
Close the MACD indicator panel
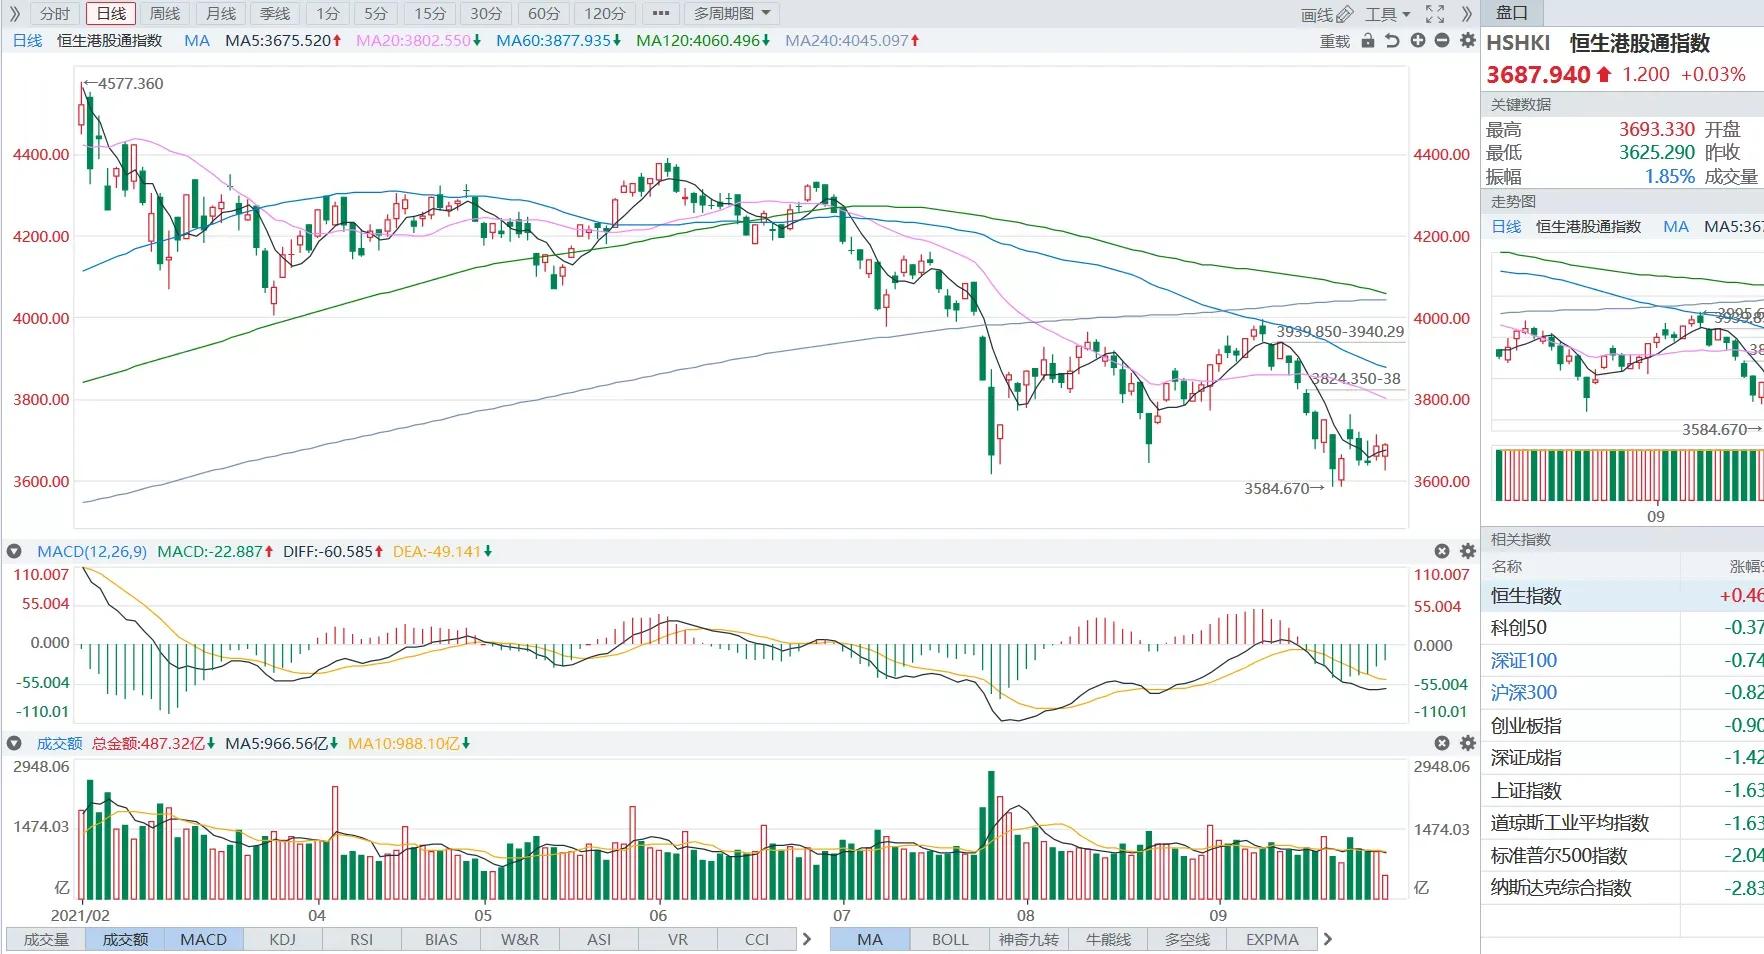tap(1442, 551)
